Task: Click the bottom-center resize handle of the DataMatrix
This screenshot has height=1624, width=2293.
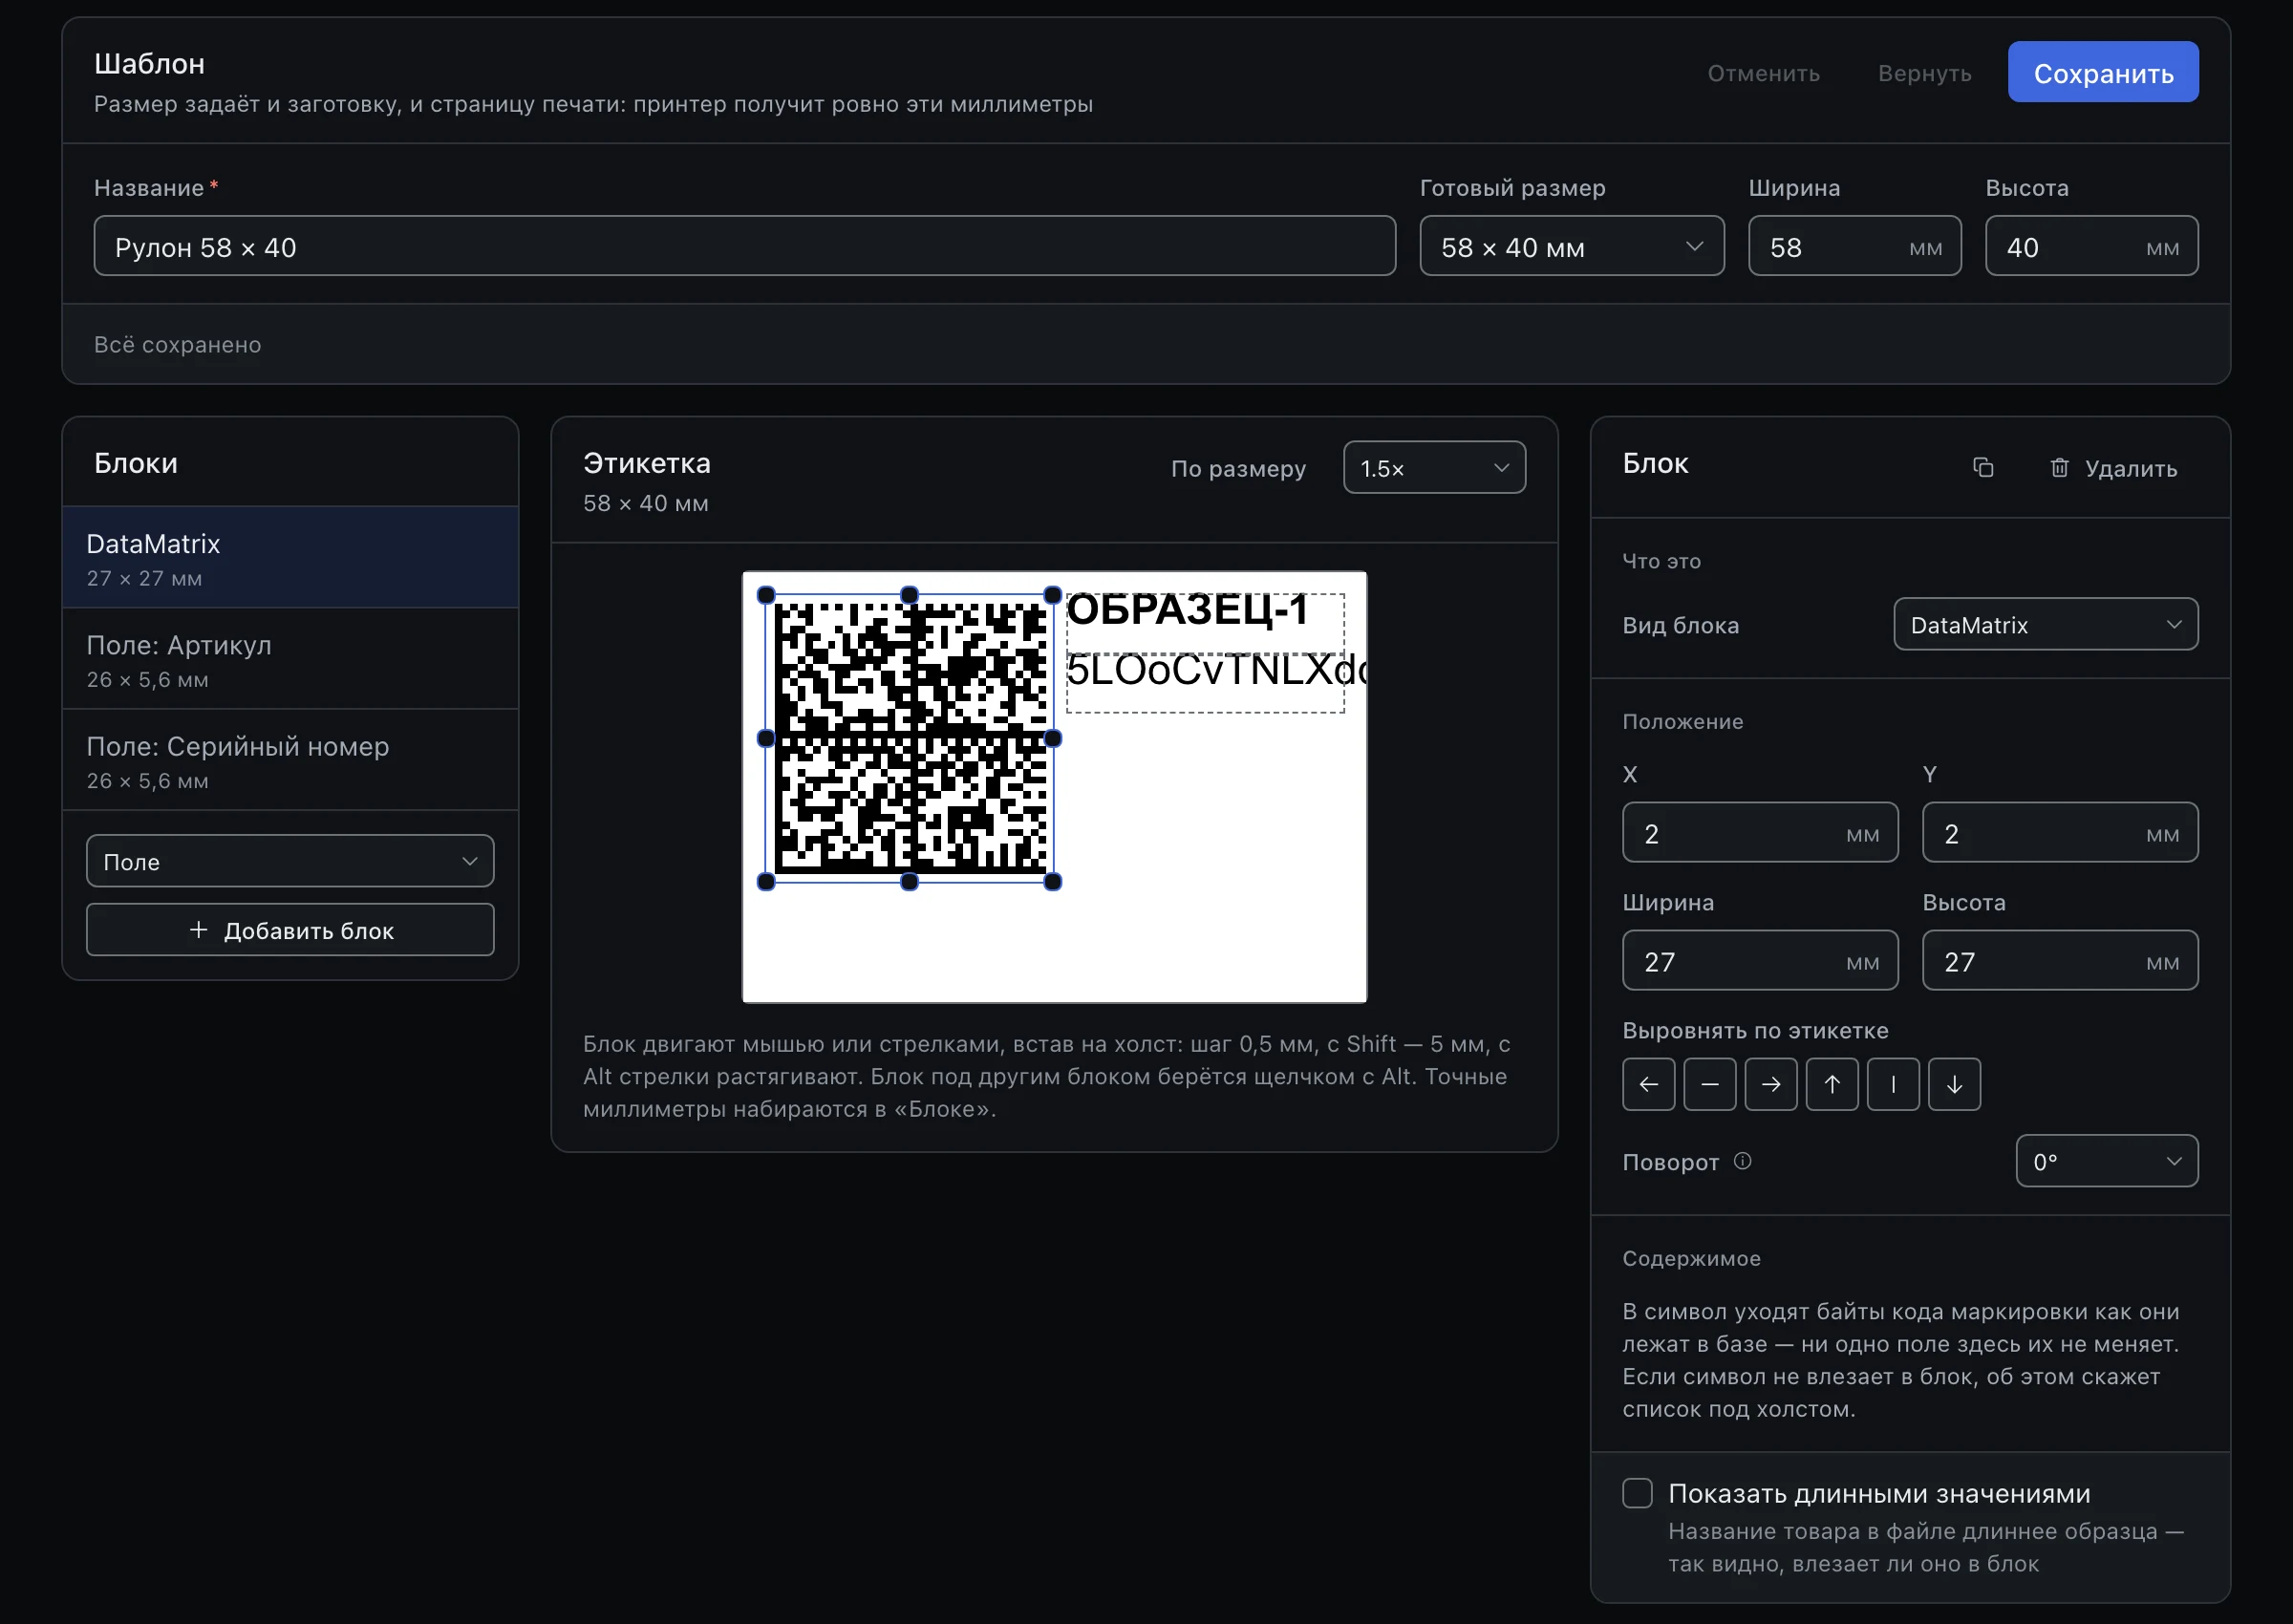Action: (x=909, y=882)
